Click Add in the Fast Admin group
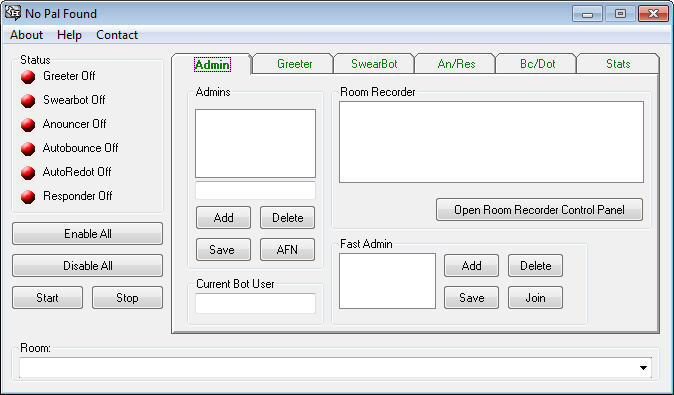 (472, 266)
